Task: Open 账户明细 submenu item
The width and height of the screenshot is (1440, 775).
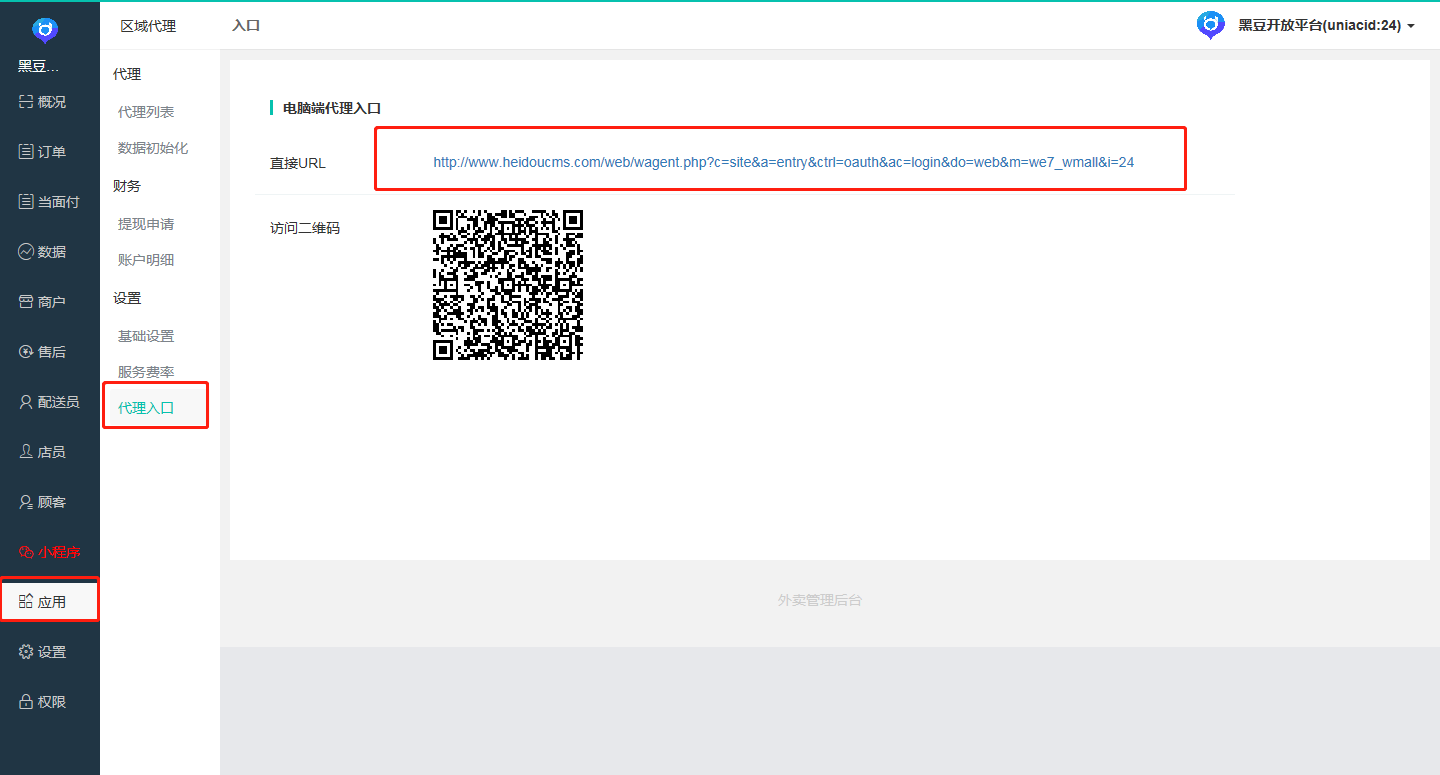Action: click(146, 260)
